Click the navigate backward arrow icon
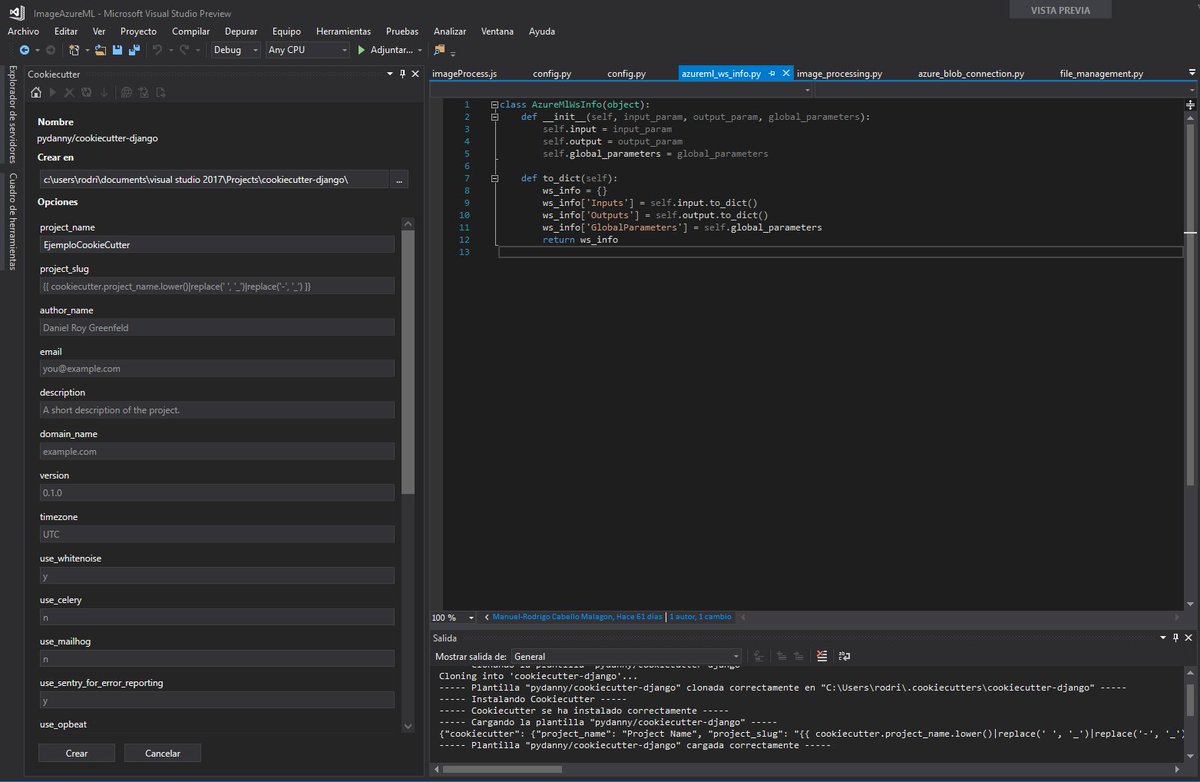 coord(23,50)
